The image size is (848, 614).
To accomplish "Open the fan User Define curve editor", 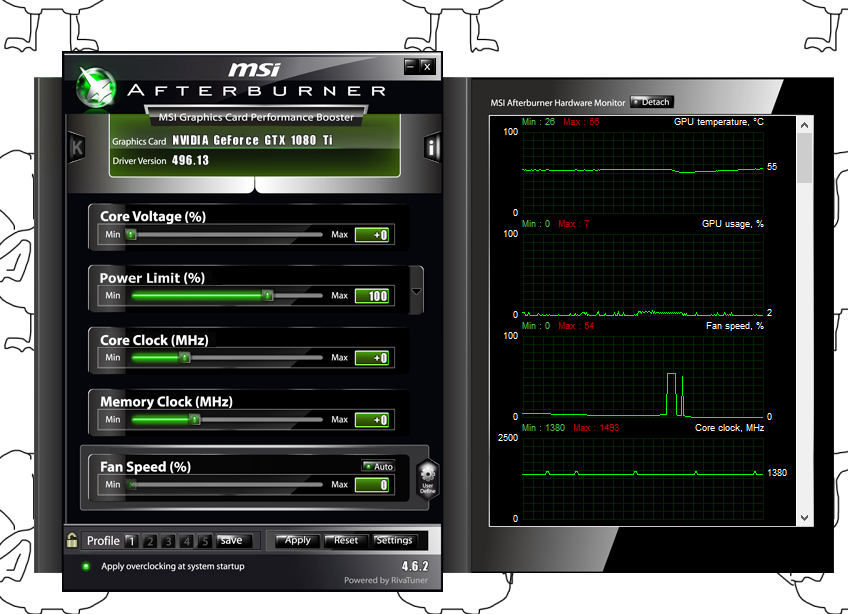I will click(427, 478).
